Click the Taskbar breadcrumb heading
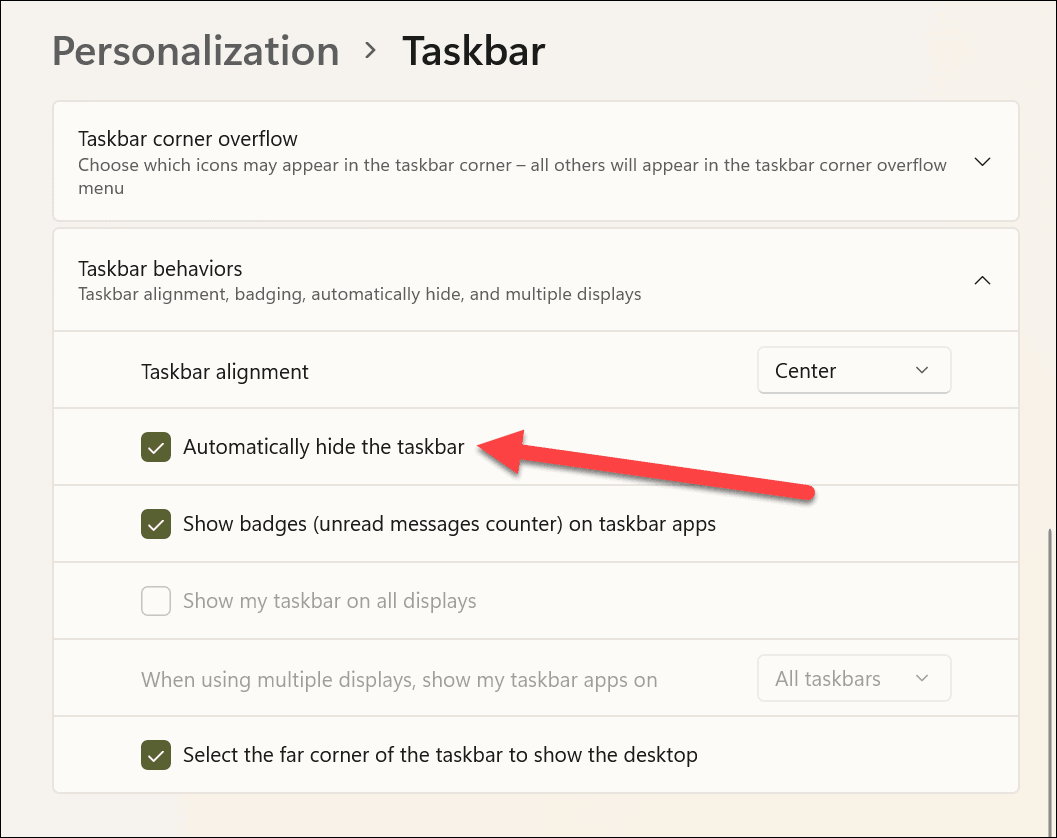This screenshot has width=1057, height=838. pyautogui.click(x=473, y=50)
